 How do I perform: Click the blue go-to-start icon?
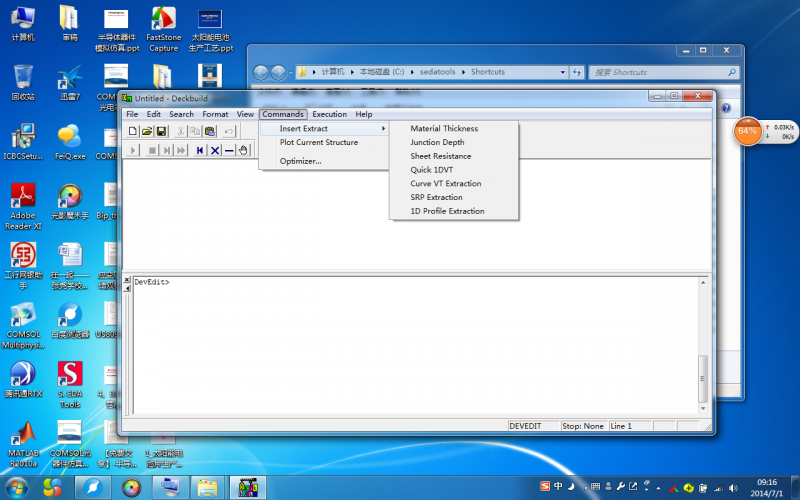[x=200, y=150]
